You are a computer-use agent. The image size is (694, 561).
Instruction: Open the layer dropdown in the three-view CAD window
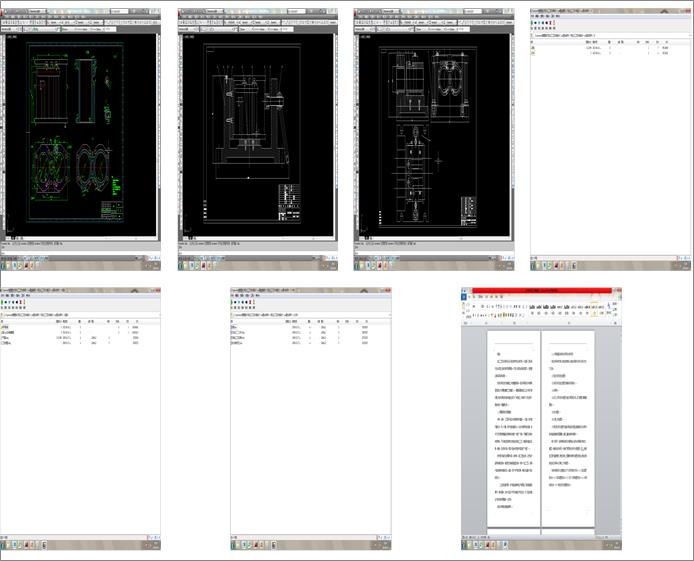(395, 29)
